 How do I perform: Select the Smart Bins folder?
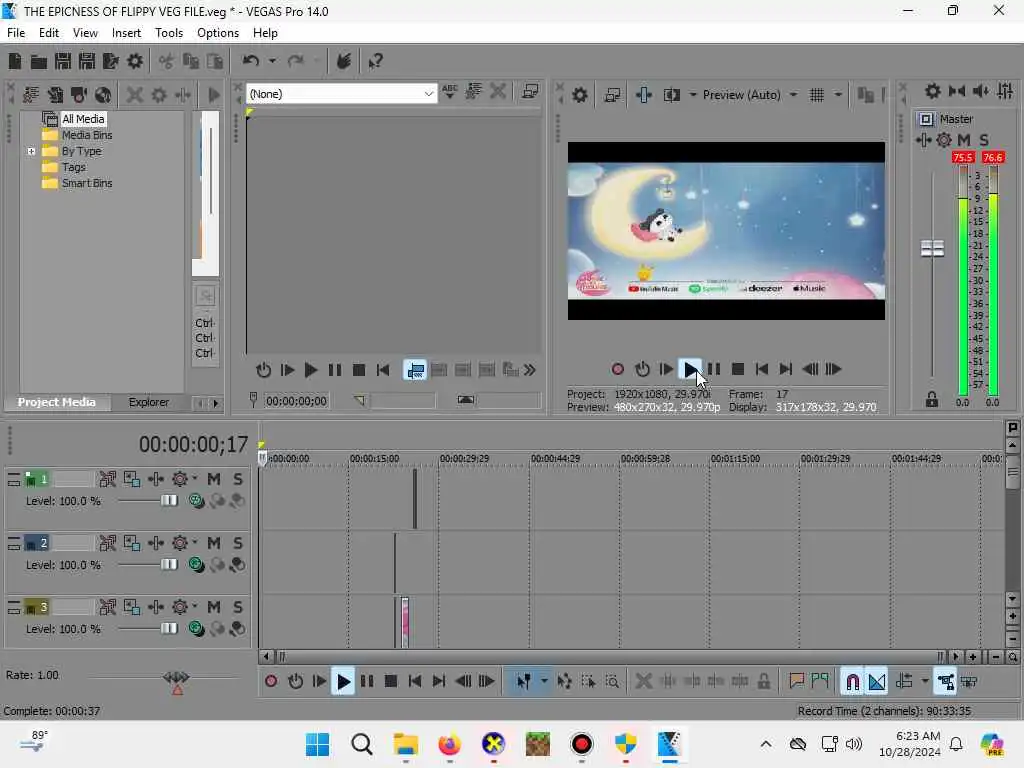pos(87,184)
